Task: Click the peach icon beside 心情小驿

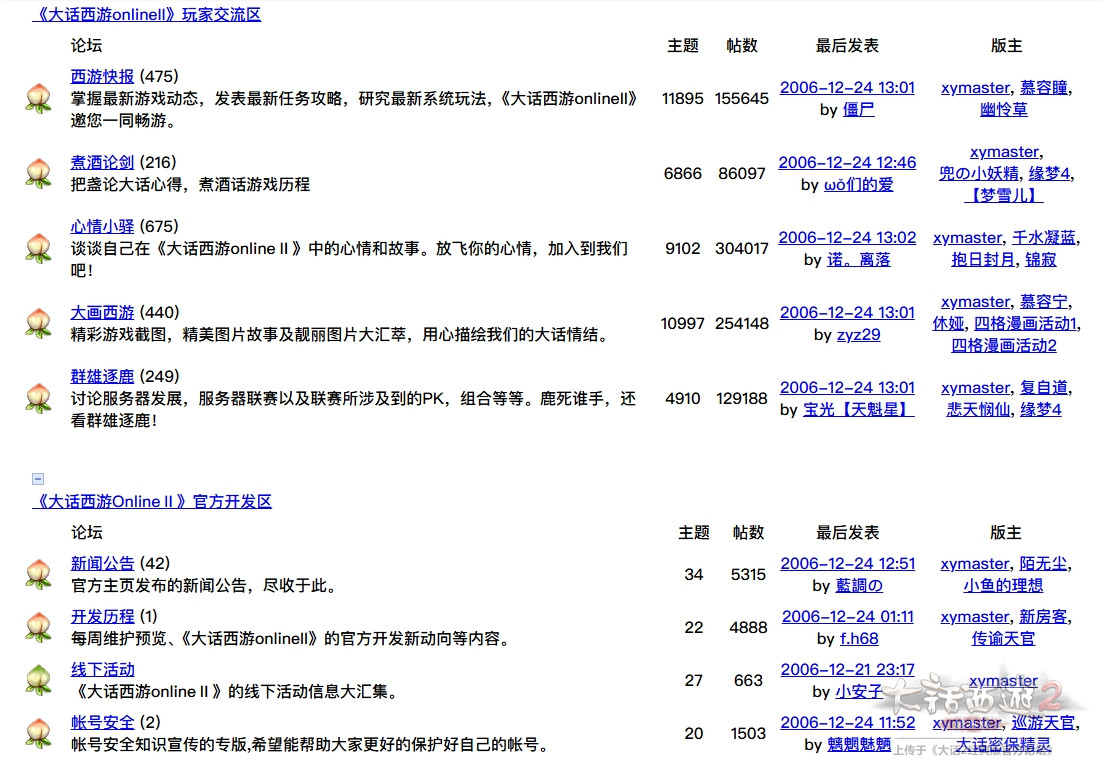Action: pyautogui.click(x=38, y=248)
